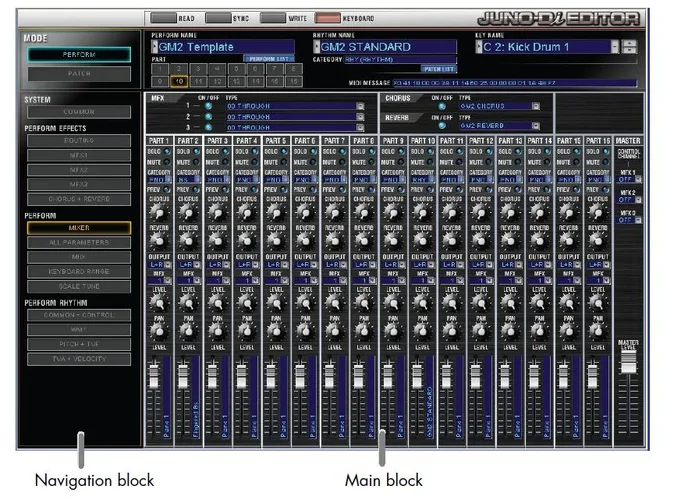
Task: Switch to PATCH mode
Action: coord(79,74)
